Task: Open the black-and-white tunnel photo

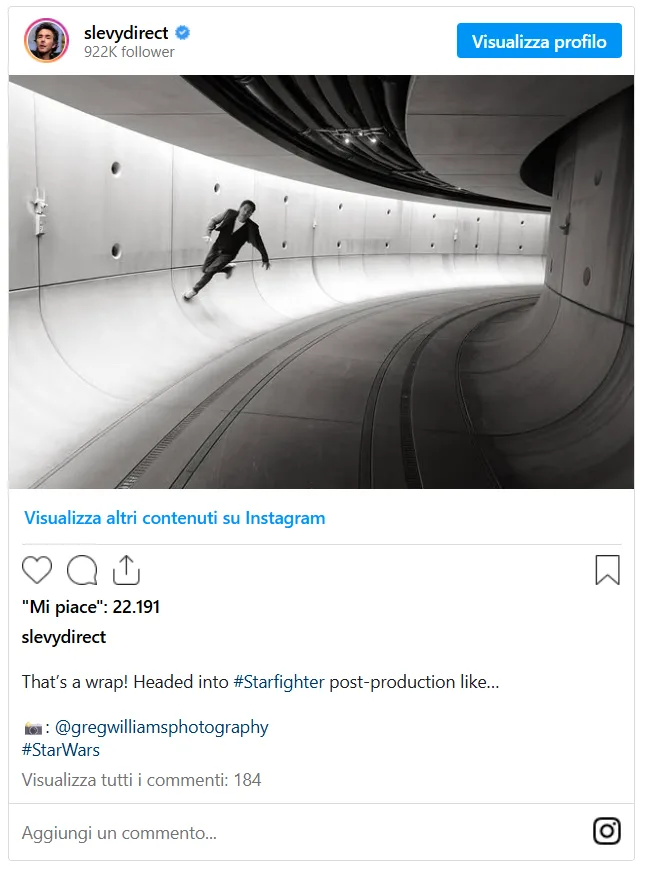Action: (321, 282)
